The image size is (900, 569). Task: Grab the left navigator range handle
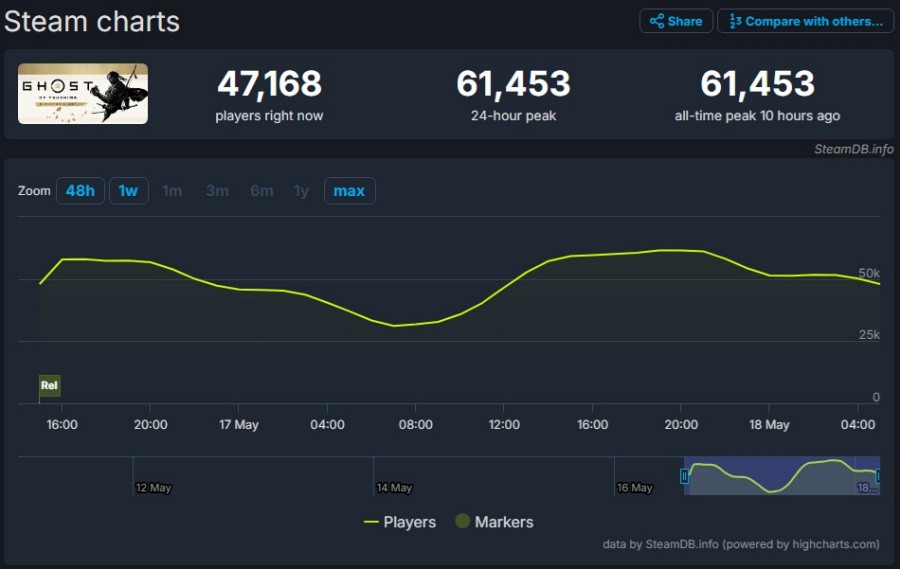[x=684, y=476]
